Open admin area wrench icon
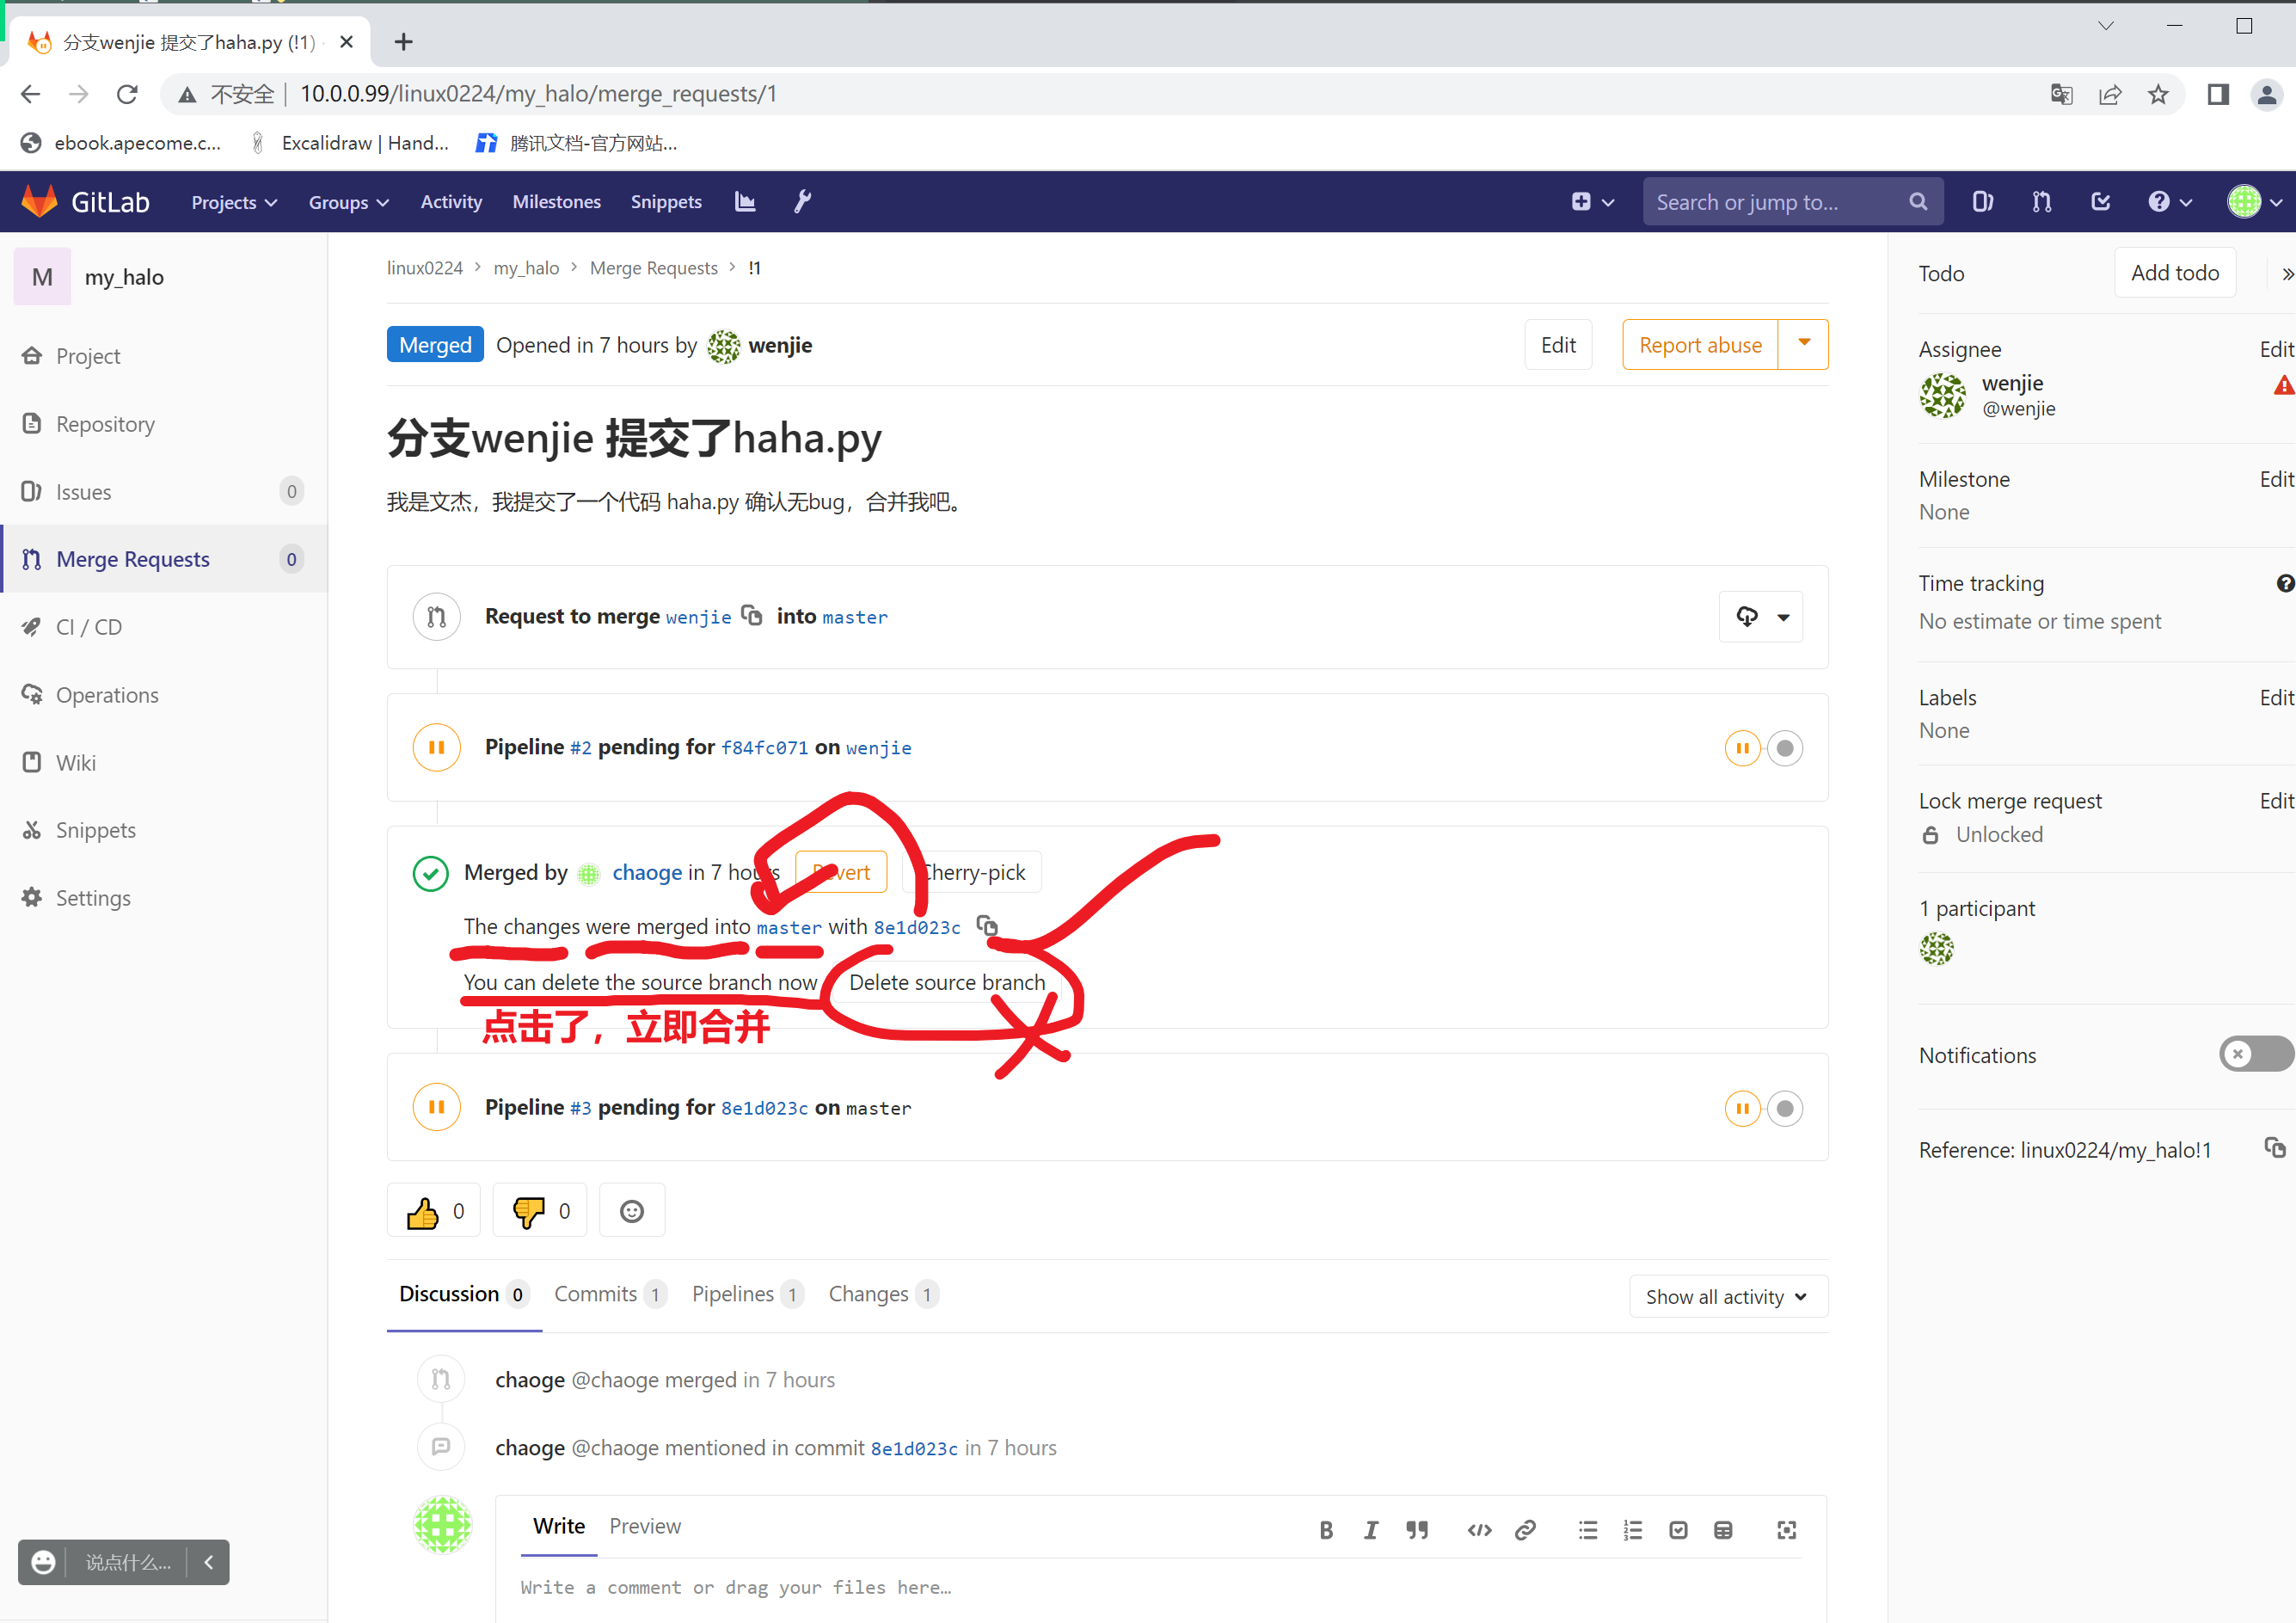 click(x=802, y=202)
